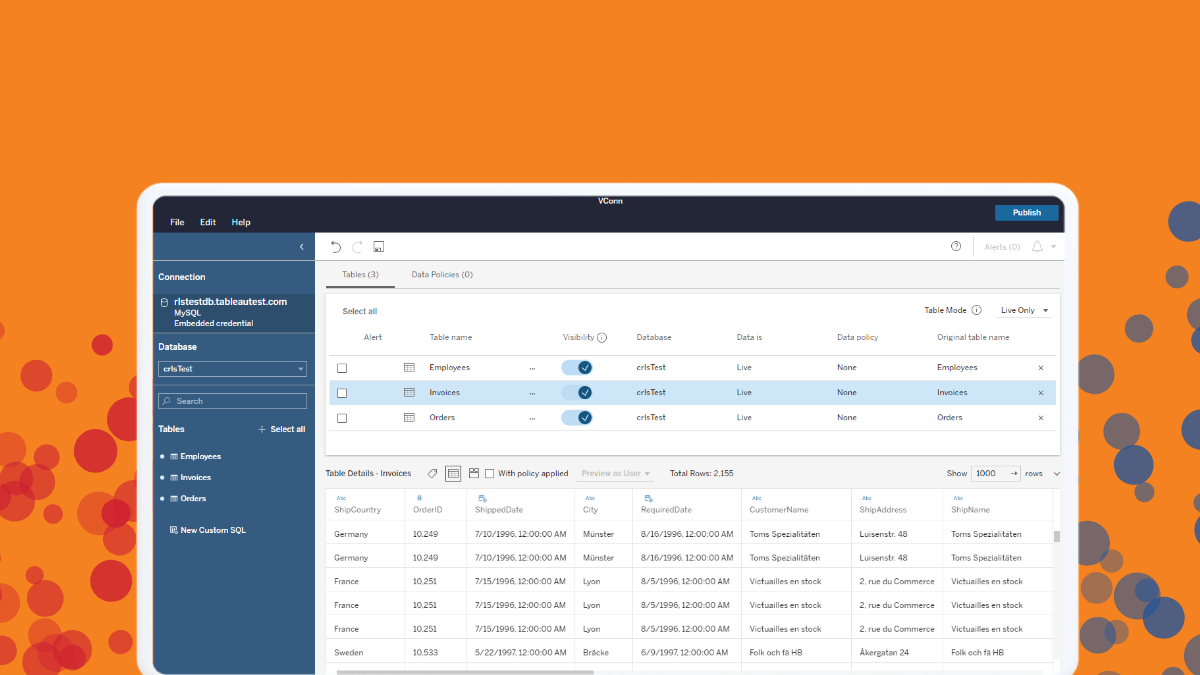The height and width of the screenshot is (675, 1200).
Task: Enable the 'With policy applied' checkbox
Action: (489, 473)
